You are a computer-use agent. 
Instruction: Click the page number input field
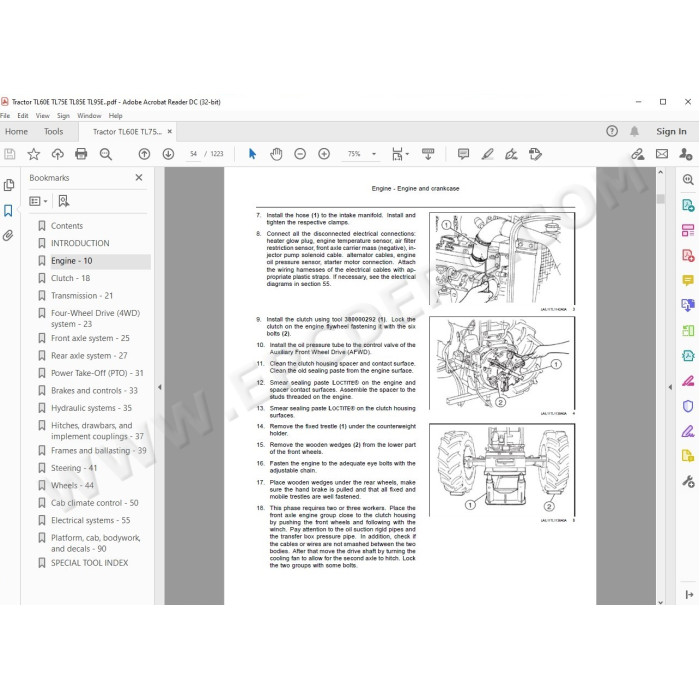[193, 154]
